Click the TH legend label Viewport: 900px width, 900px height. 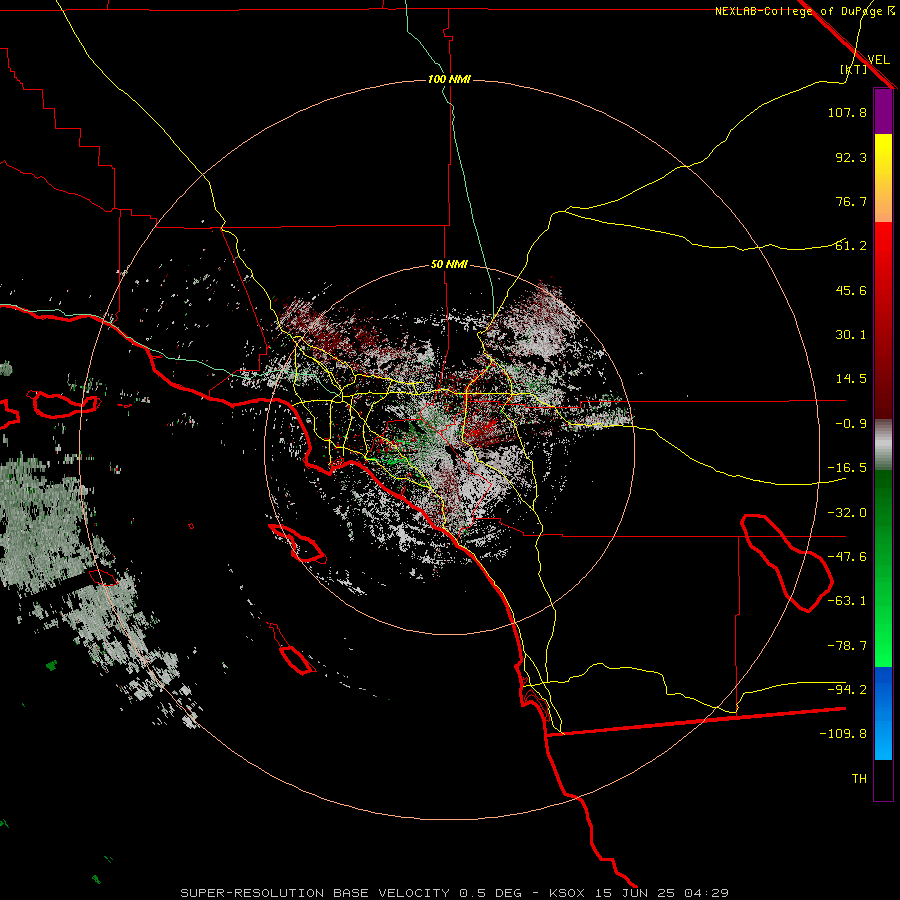click(x=859, y=779)
